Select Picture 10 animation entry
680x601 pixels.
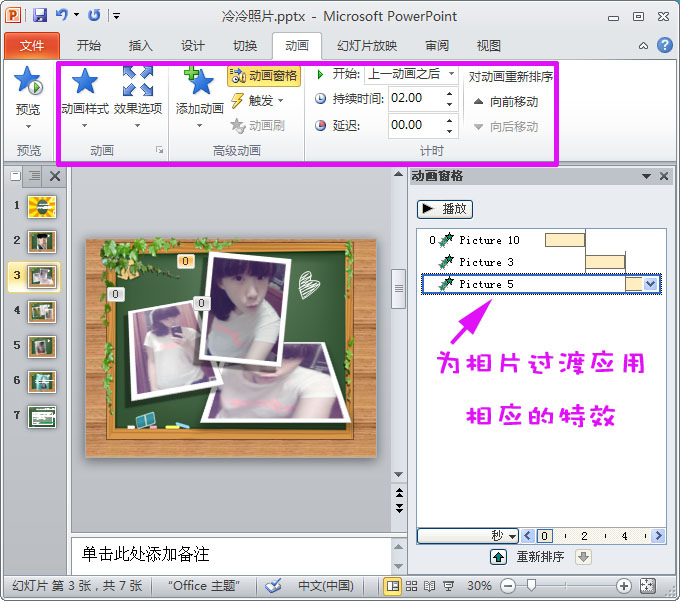tap(541, 240)
